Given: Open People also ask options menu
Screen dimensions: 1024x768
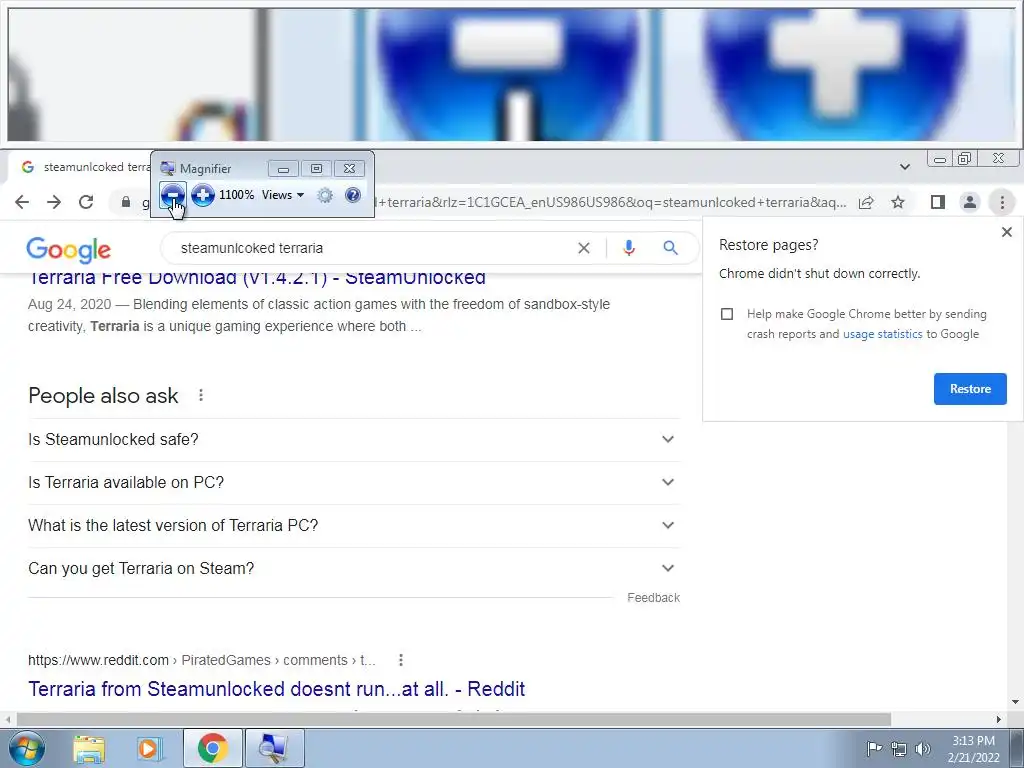Looking at the screenshot, I should [201, 395].
